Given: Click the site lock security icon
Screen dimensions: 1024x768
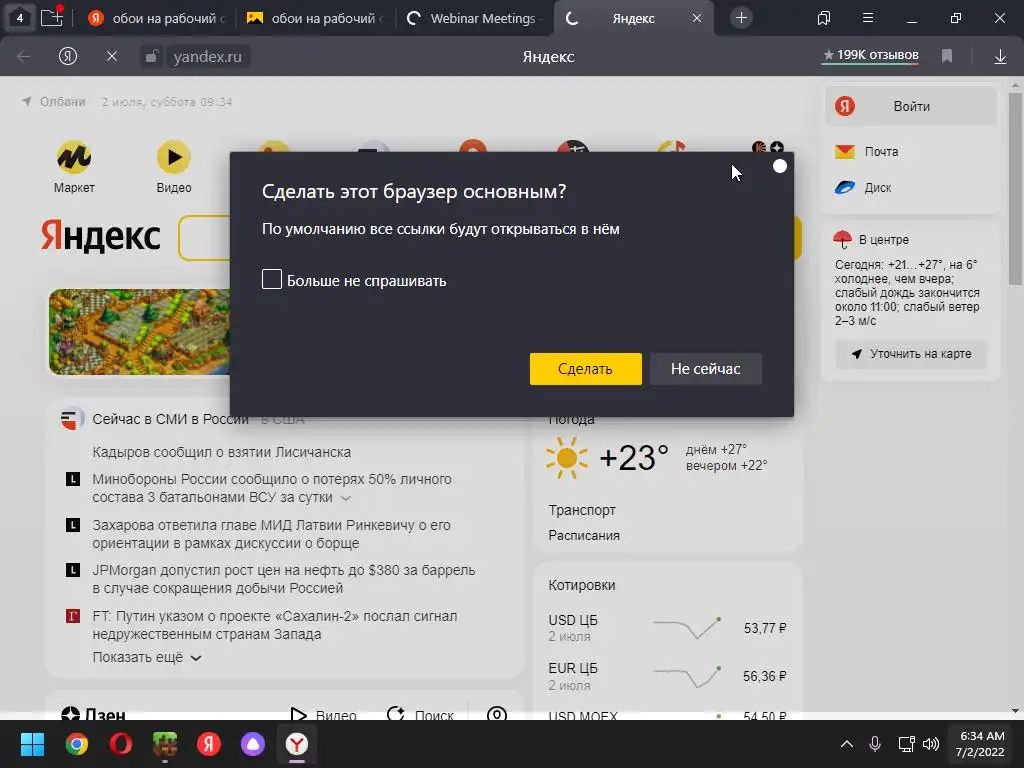Looking at the screenshot, I should click(x=152, y=57).
